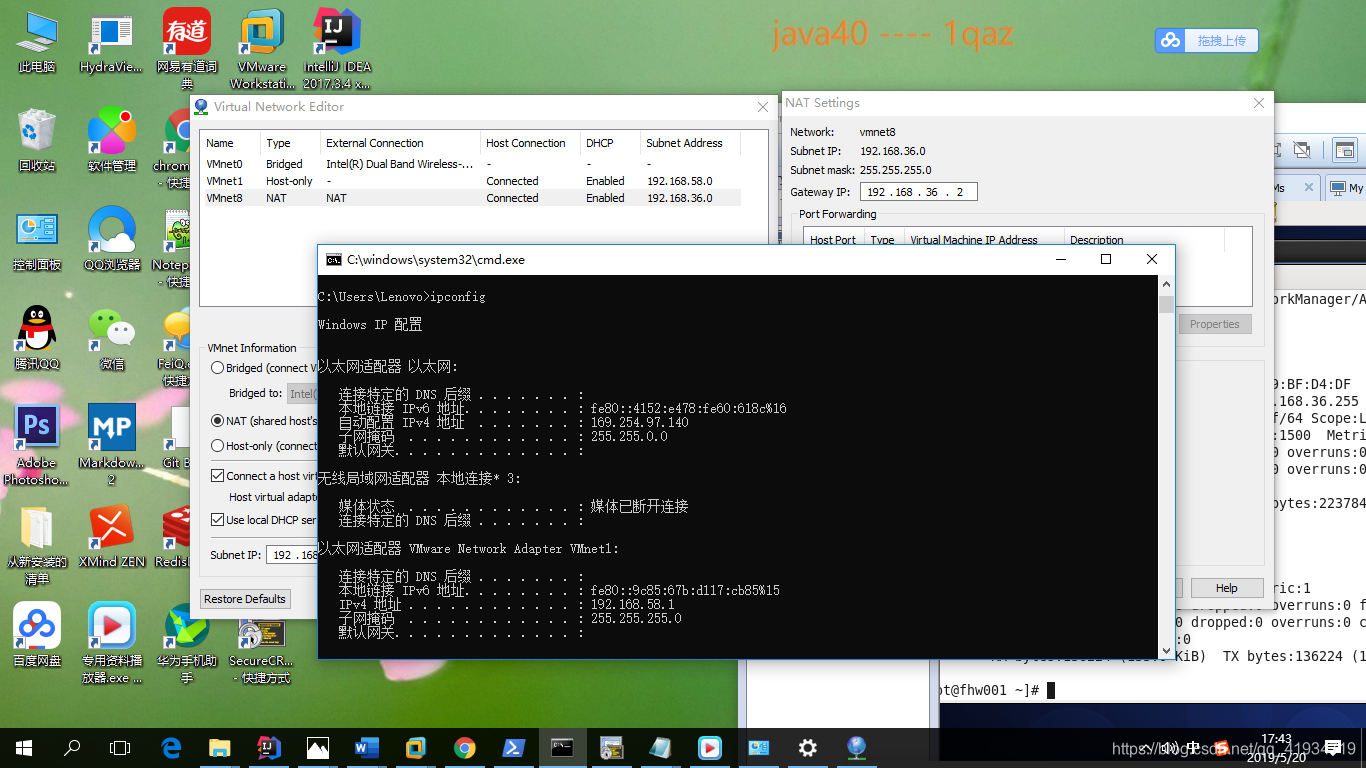The width and height of the screenshot is (1366, 768).
Task: Click the Virtual Network Editor taskbar icon
Action: coord(857,748)
